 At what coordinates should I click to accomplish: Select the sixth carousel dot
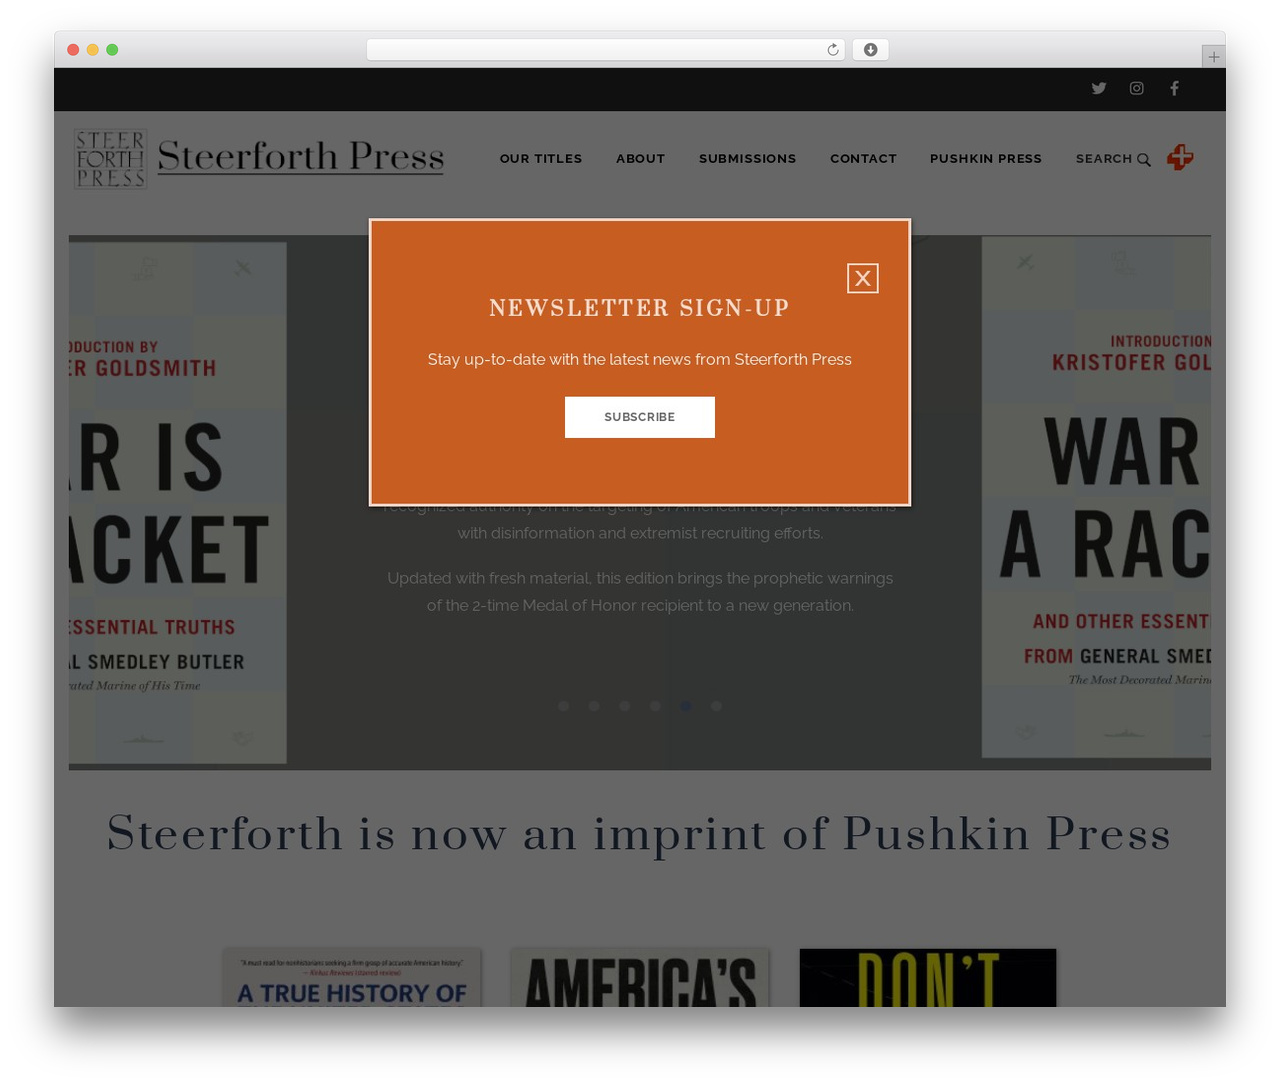(716, 706)
